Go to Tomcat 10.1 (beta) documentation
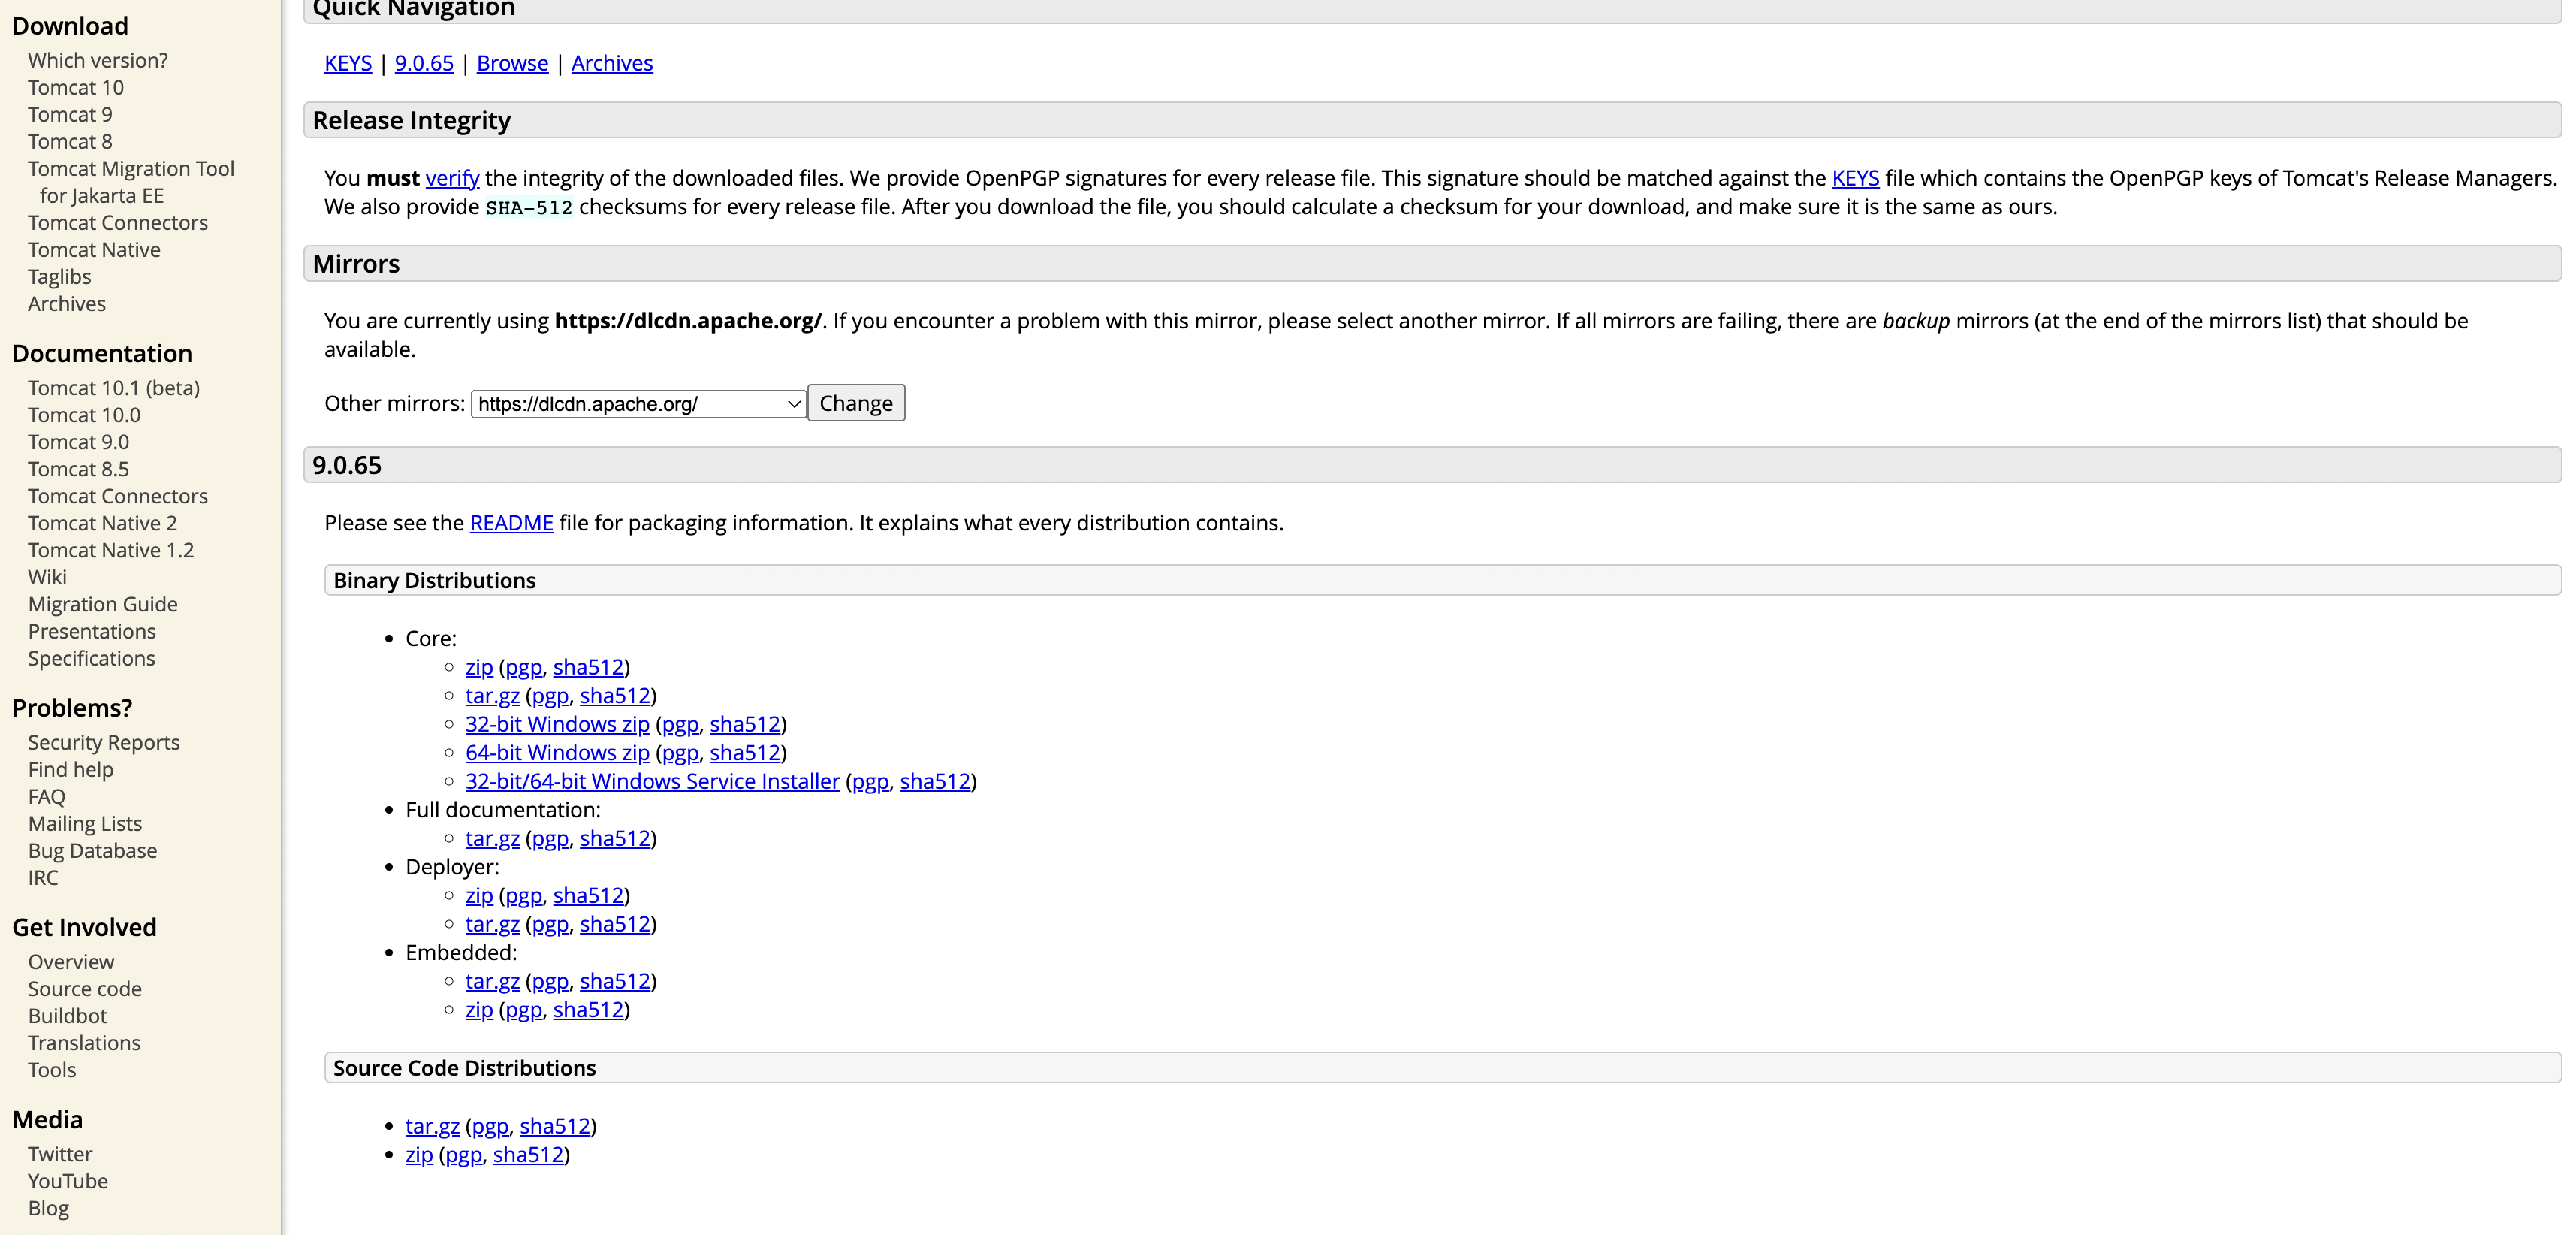Screen dimensions: 2576x1235 click(114, 388)
